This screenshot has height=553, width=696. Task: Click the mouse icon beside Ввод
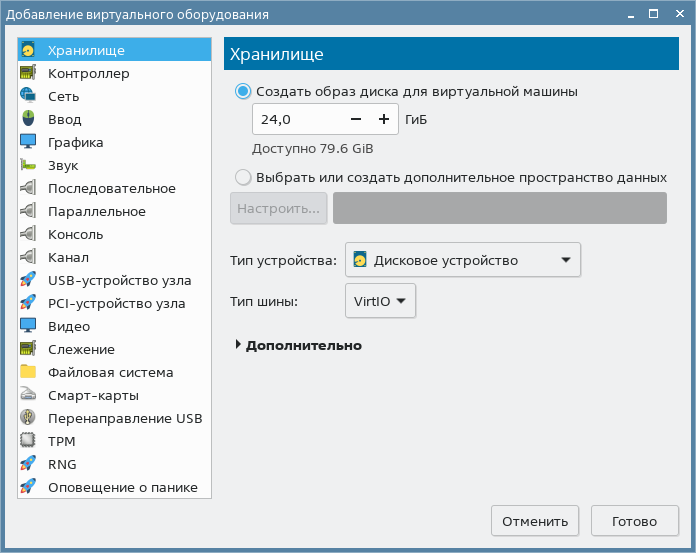point(28,120)
